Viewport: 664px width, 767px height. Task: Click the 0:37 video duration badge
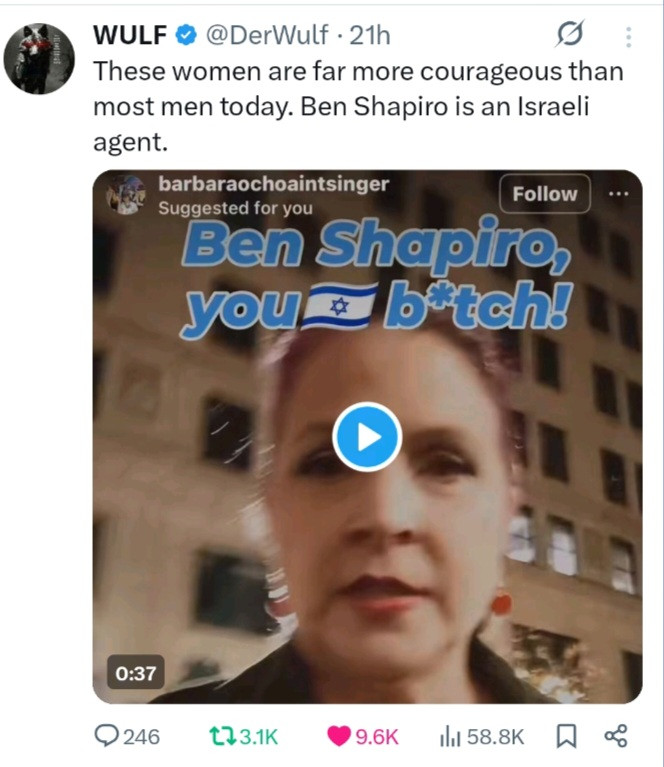tap(136, 674)
